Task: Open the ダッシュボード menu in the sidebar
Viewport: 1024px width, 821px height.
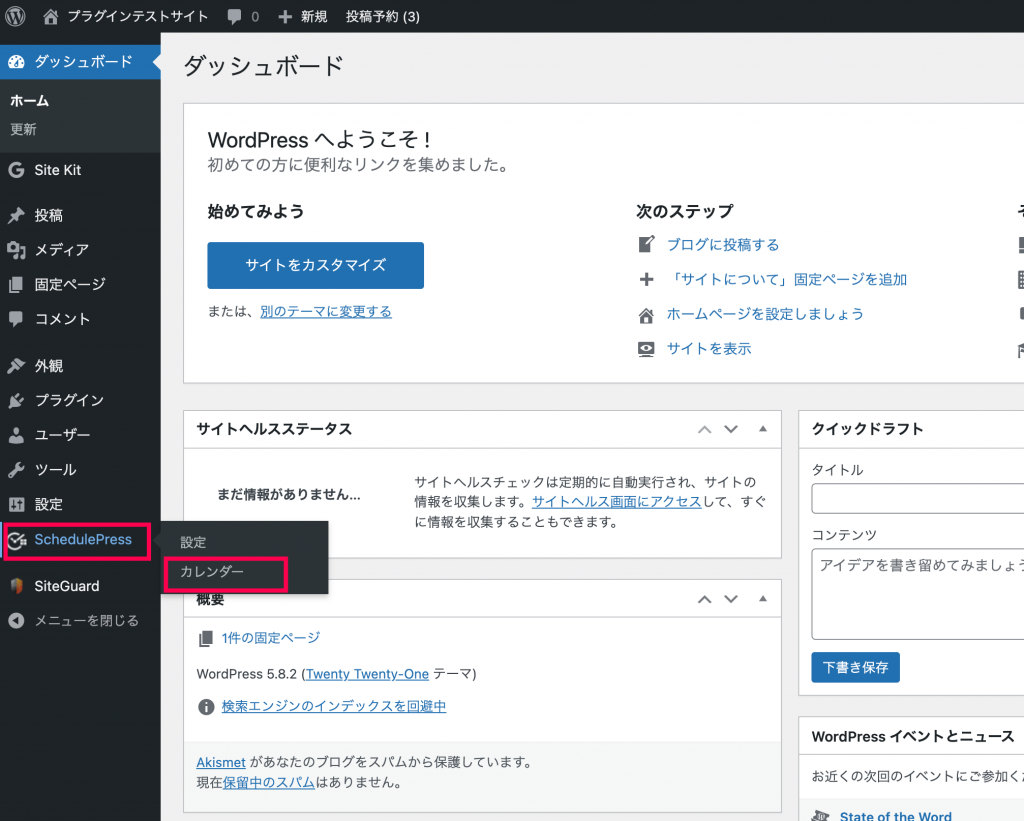Action: [x=80, y=62]
